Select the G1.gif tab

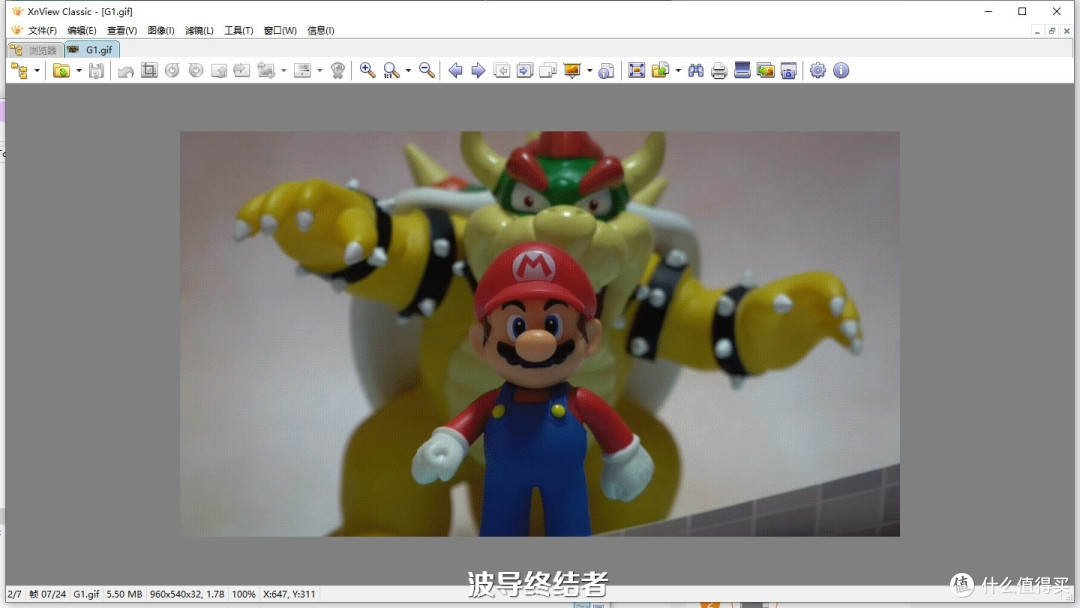[92, 49]
